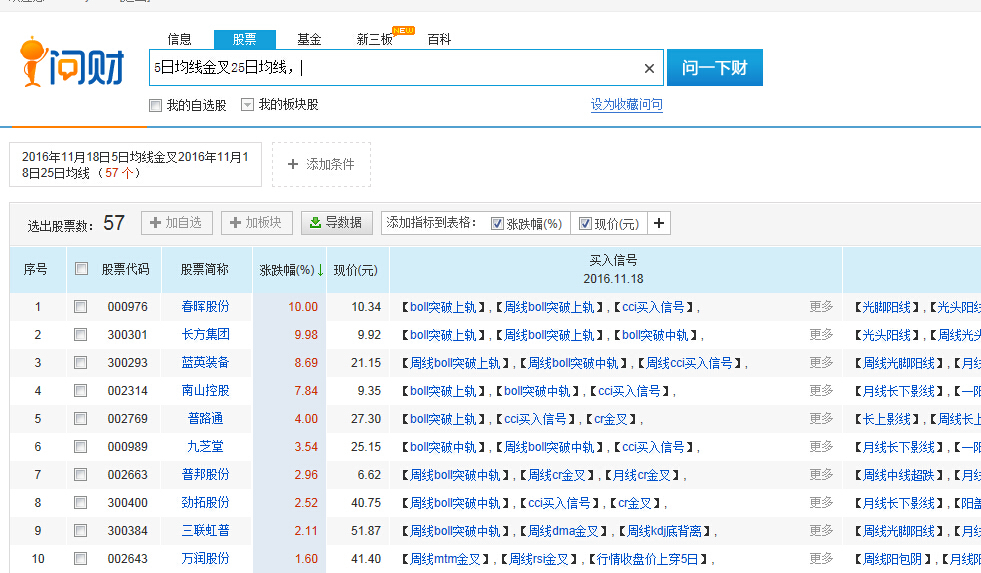Check the box for stock 002314
981x573 pixels.
point(80,391)
